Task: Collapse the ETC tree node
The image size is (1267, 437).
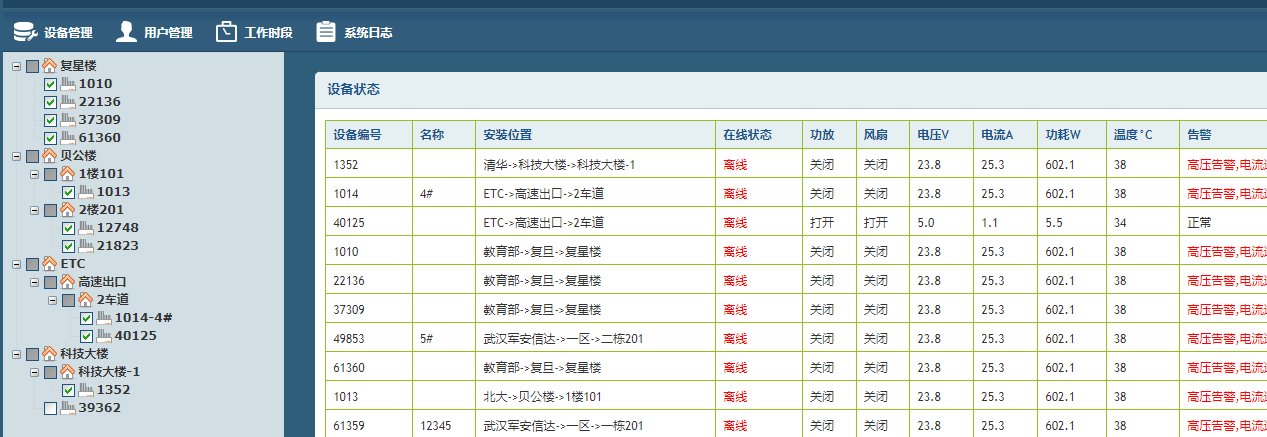Action: click(16, 264)
